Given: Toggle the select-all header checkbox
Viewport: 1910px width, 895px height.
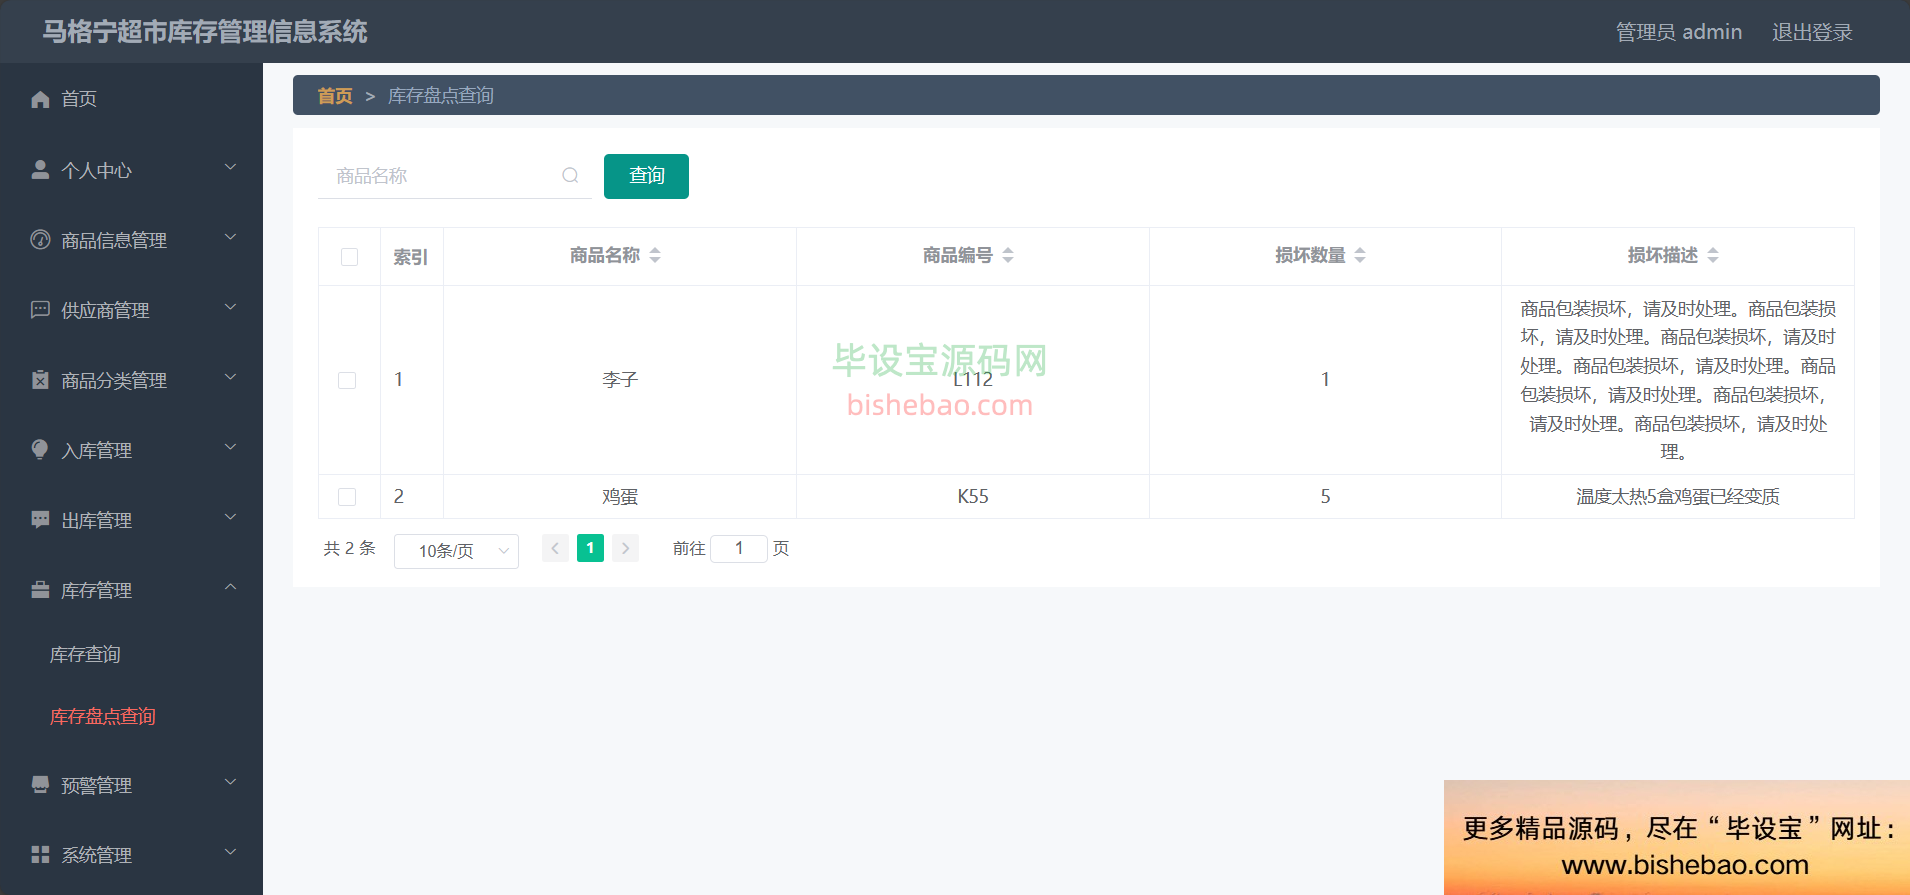Looking at the screenshot, I should 349,256.
